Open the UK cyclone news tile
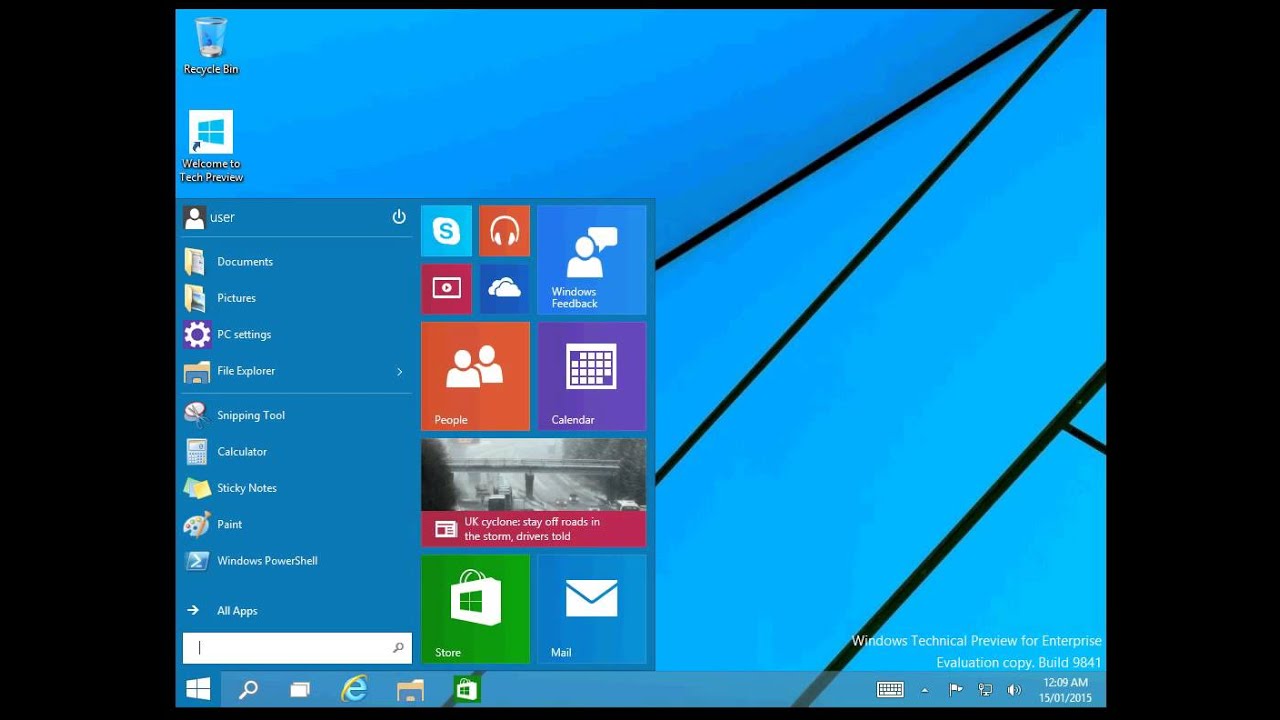This screenshot has height=720, width=1280. coord(533,493)
